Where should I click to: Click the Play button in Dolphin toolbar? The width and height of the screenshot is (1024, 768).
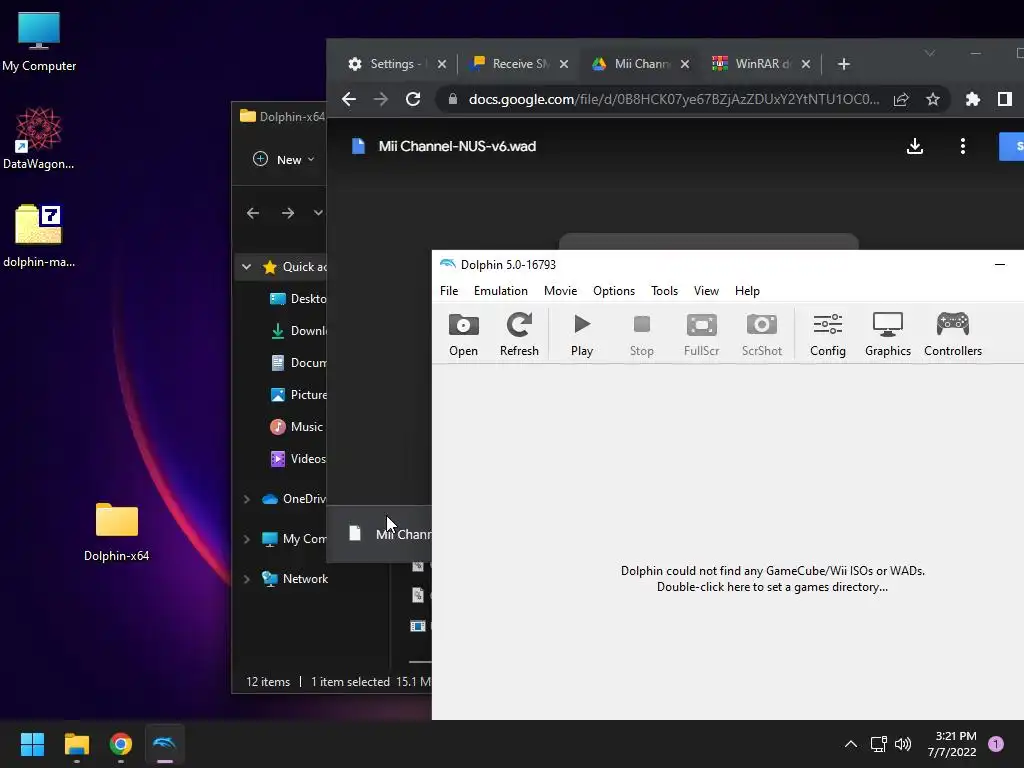582,334
